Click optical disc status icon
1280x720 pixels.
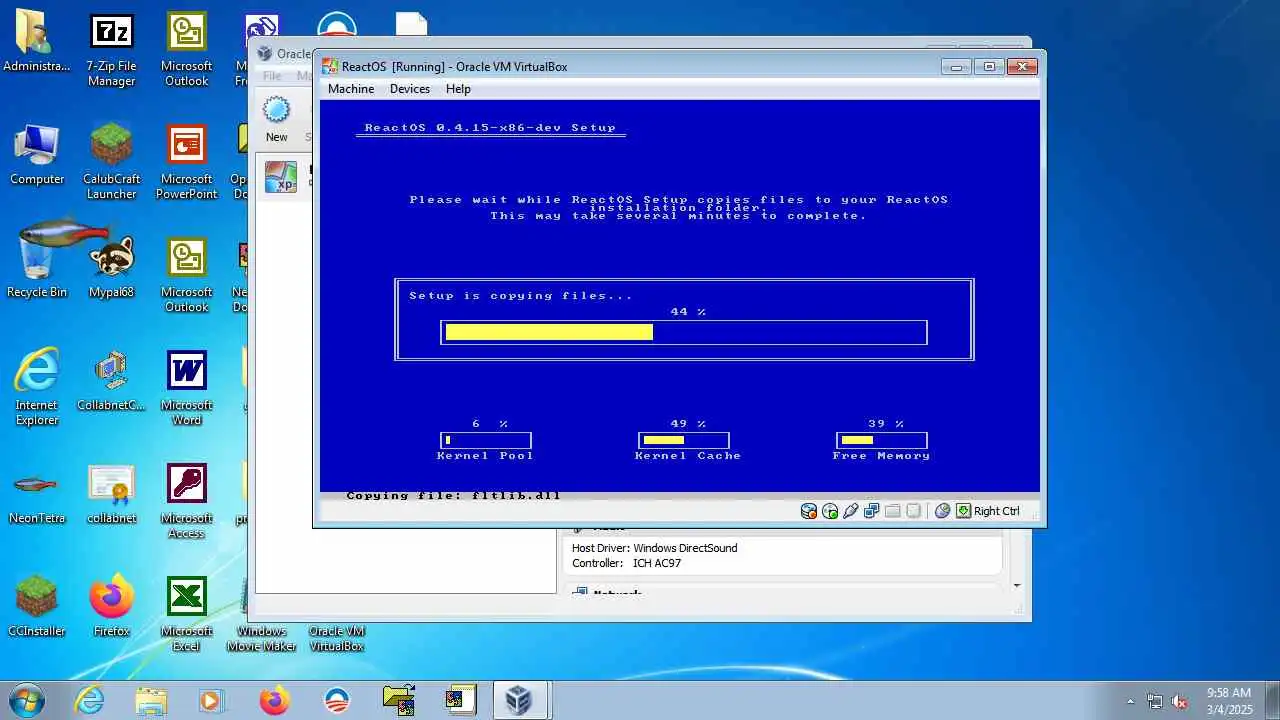tap(830, 511)
